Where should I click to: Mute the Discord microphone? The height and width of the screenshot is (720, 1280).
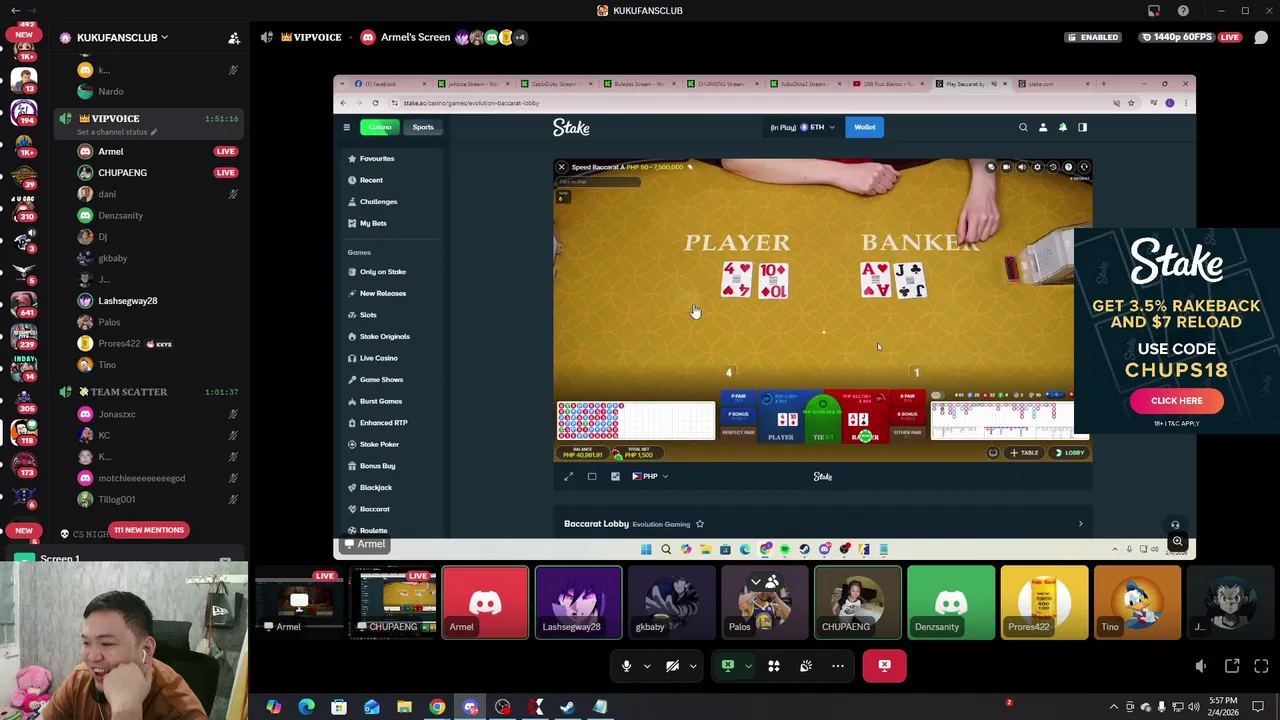(626, 666)
